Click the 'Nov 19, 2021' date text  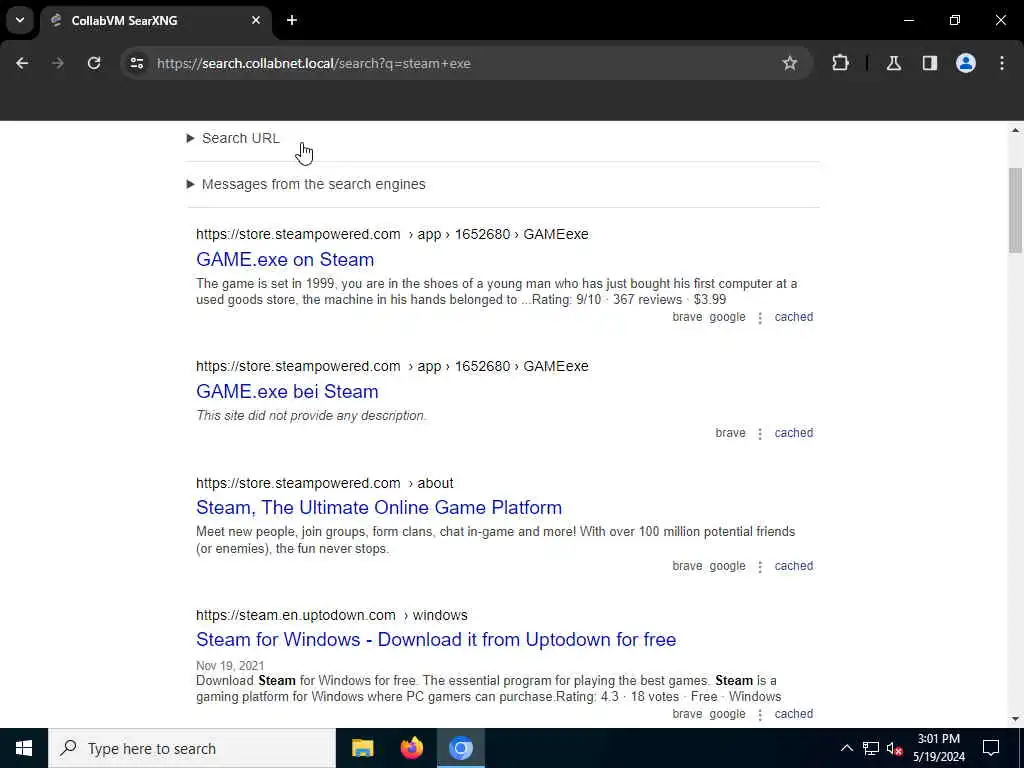coord(230,665)
